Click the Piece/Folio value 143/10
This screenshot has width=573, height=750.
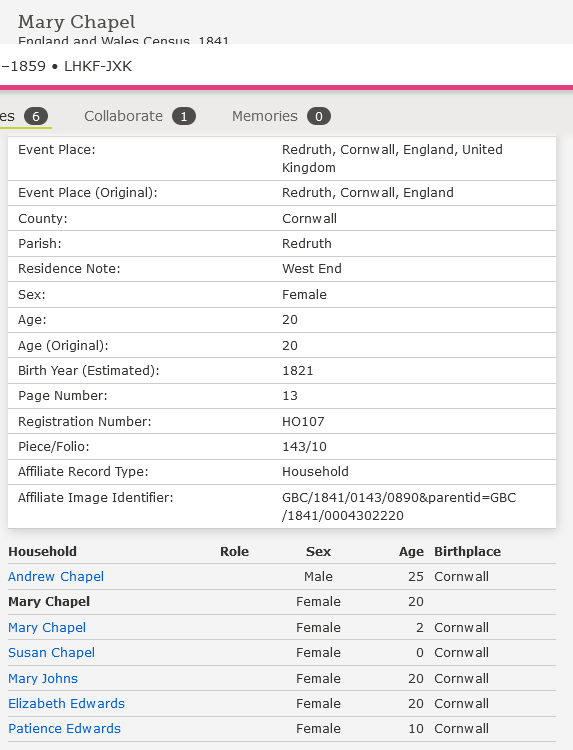pyautogui.click(x=304, y=447)
